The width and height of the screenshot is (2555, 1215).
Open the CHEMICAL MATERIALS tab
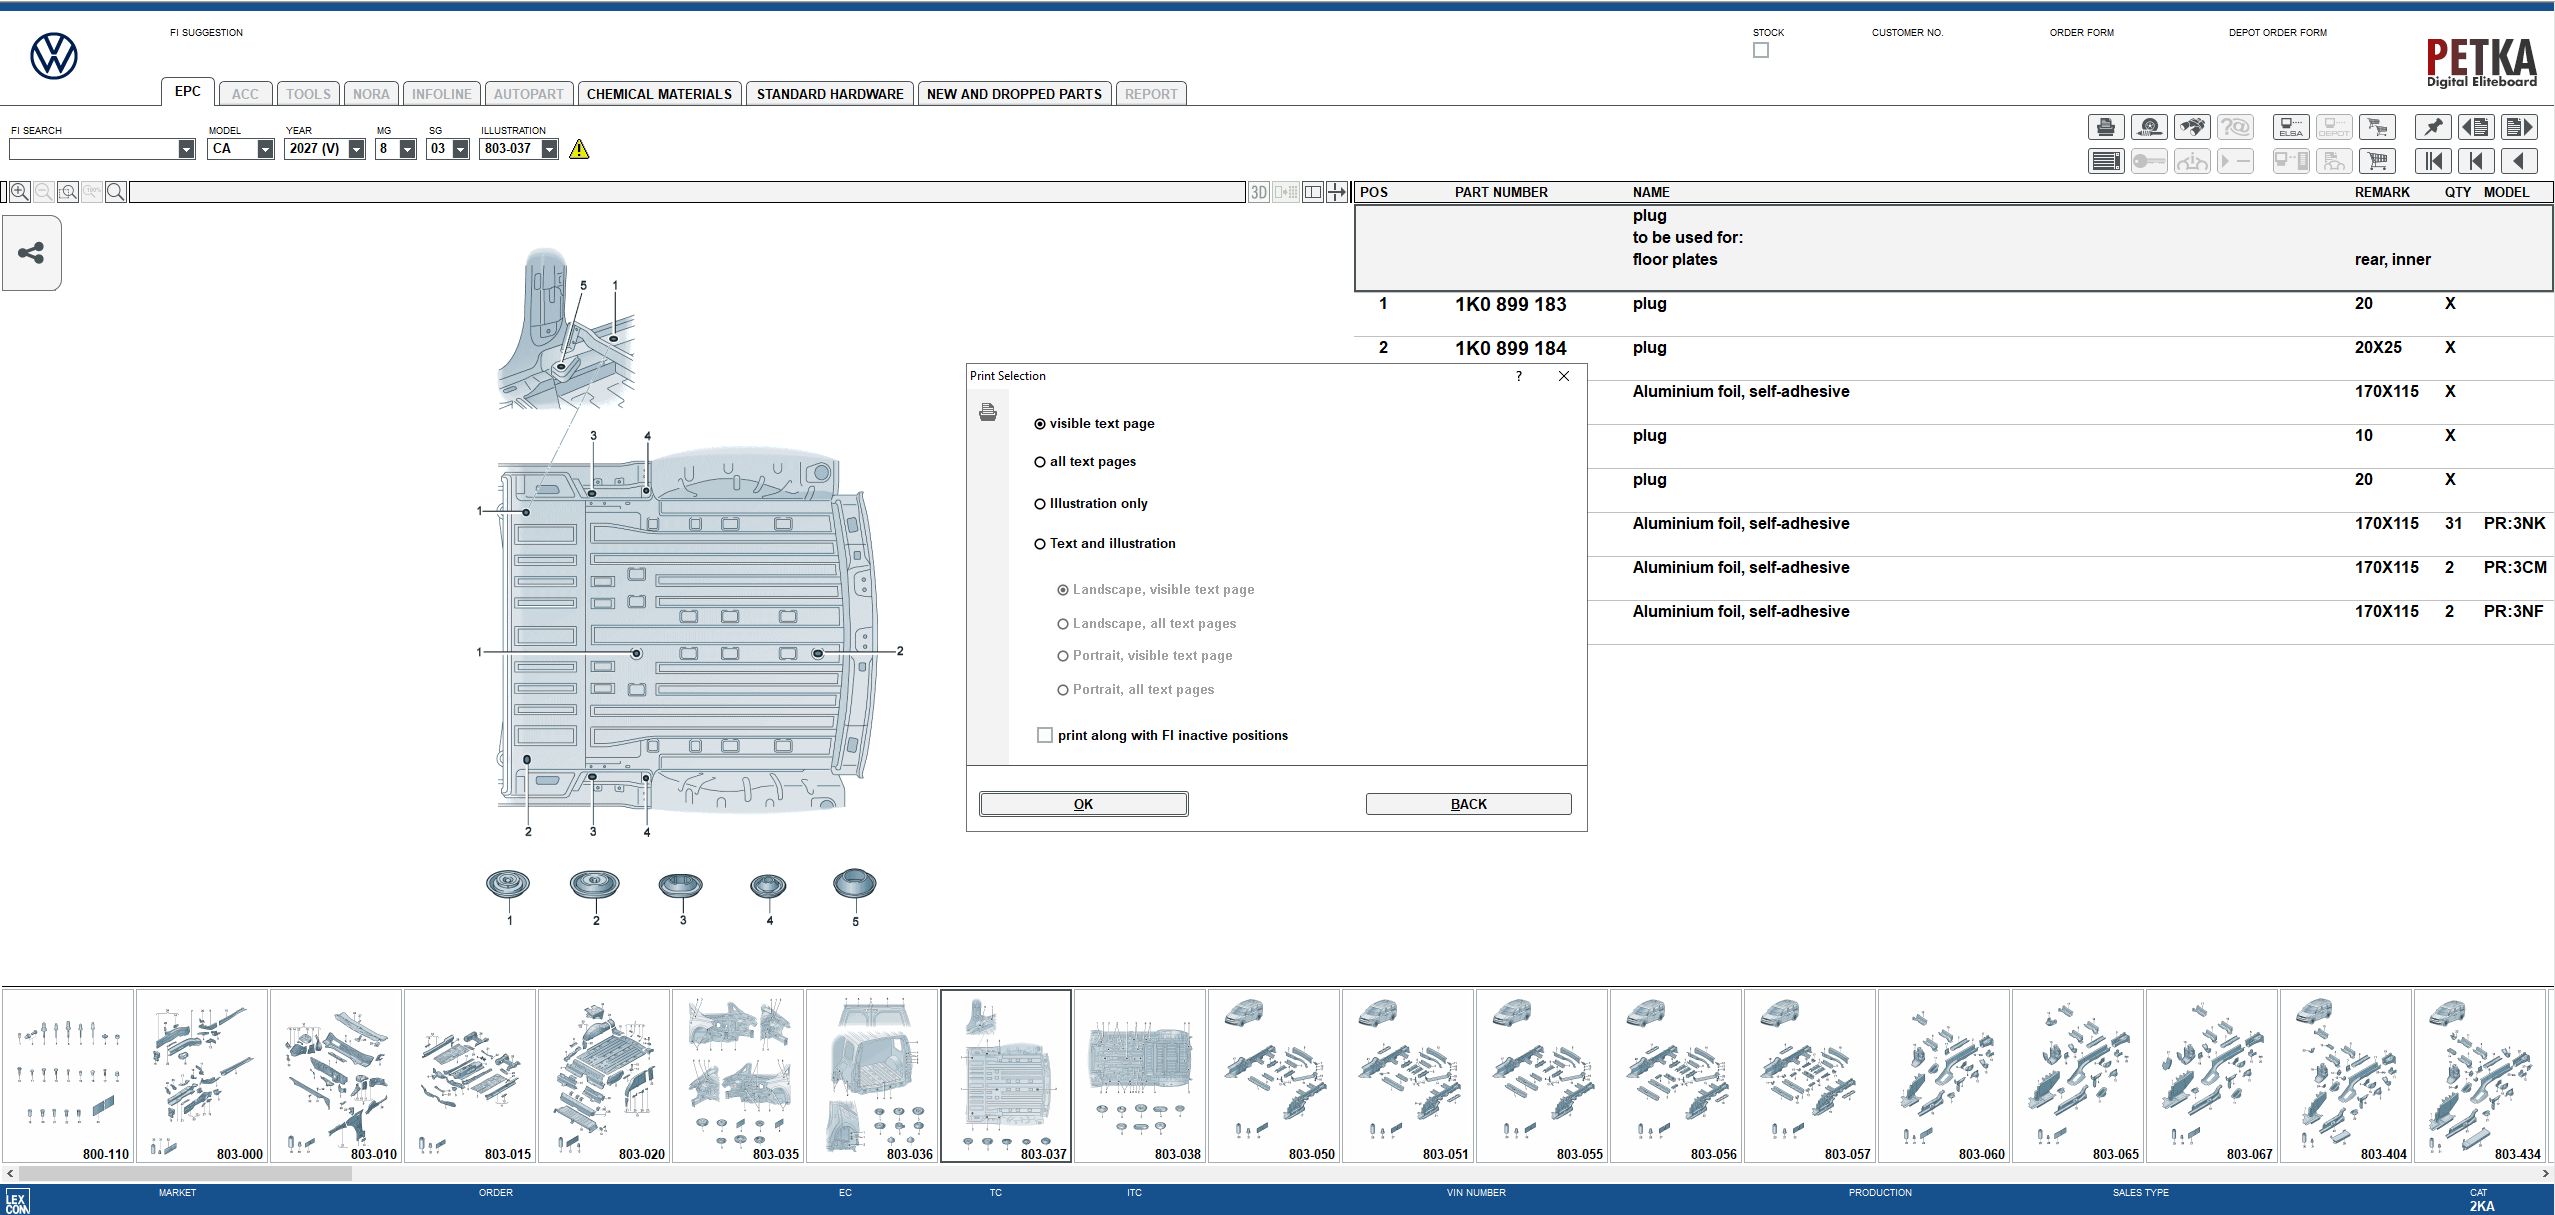click(659, 94)
